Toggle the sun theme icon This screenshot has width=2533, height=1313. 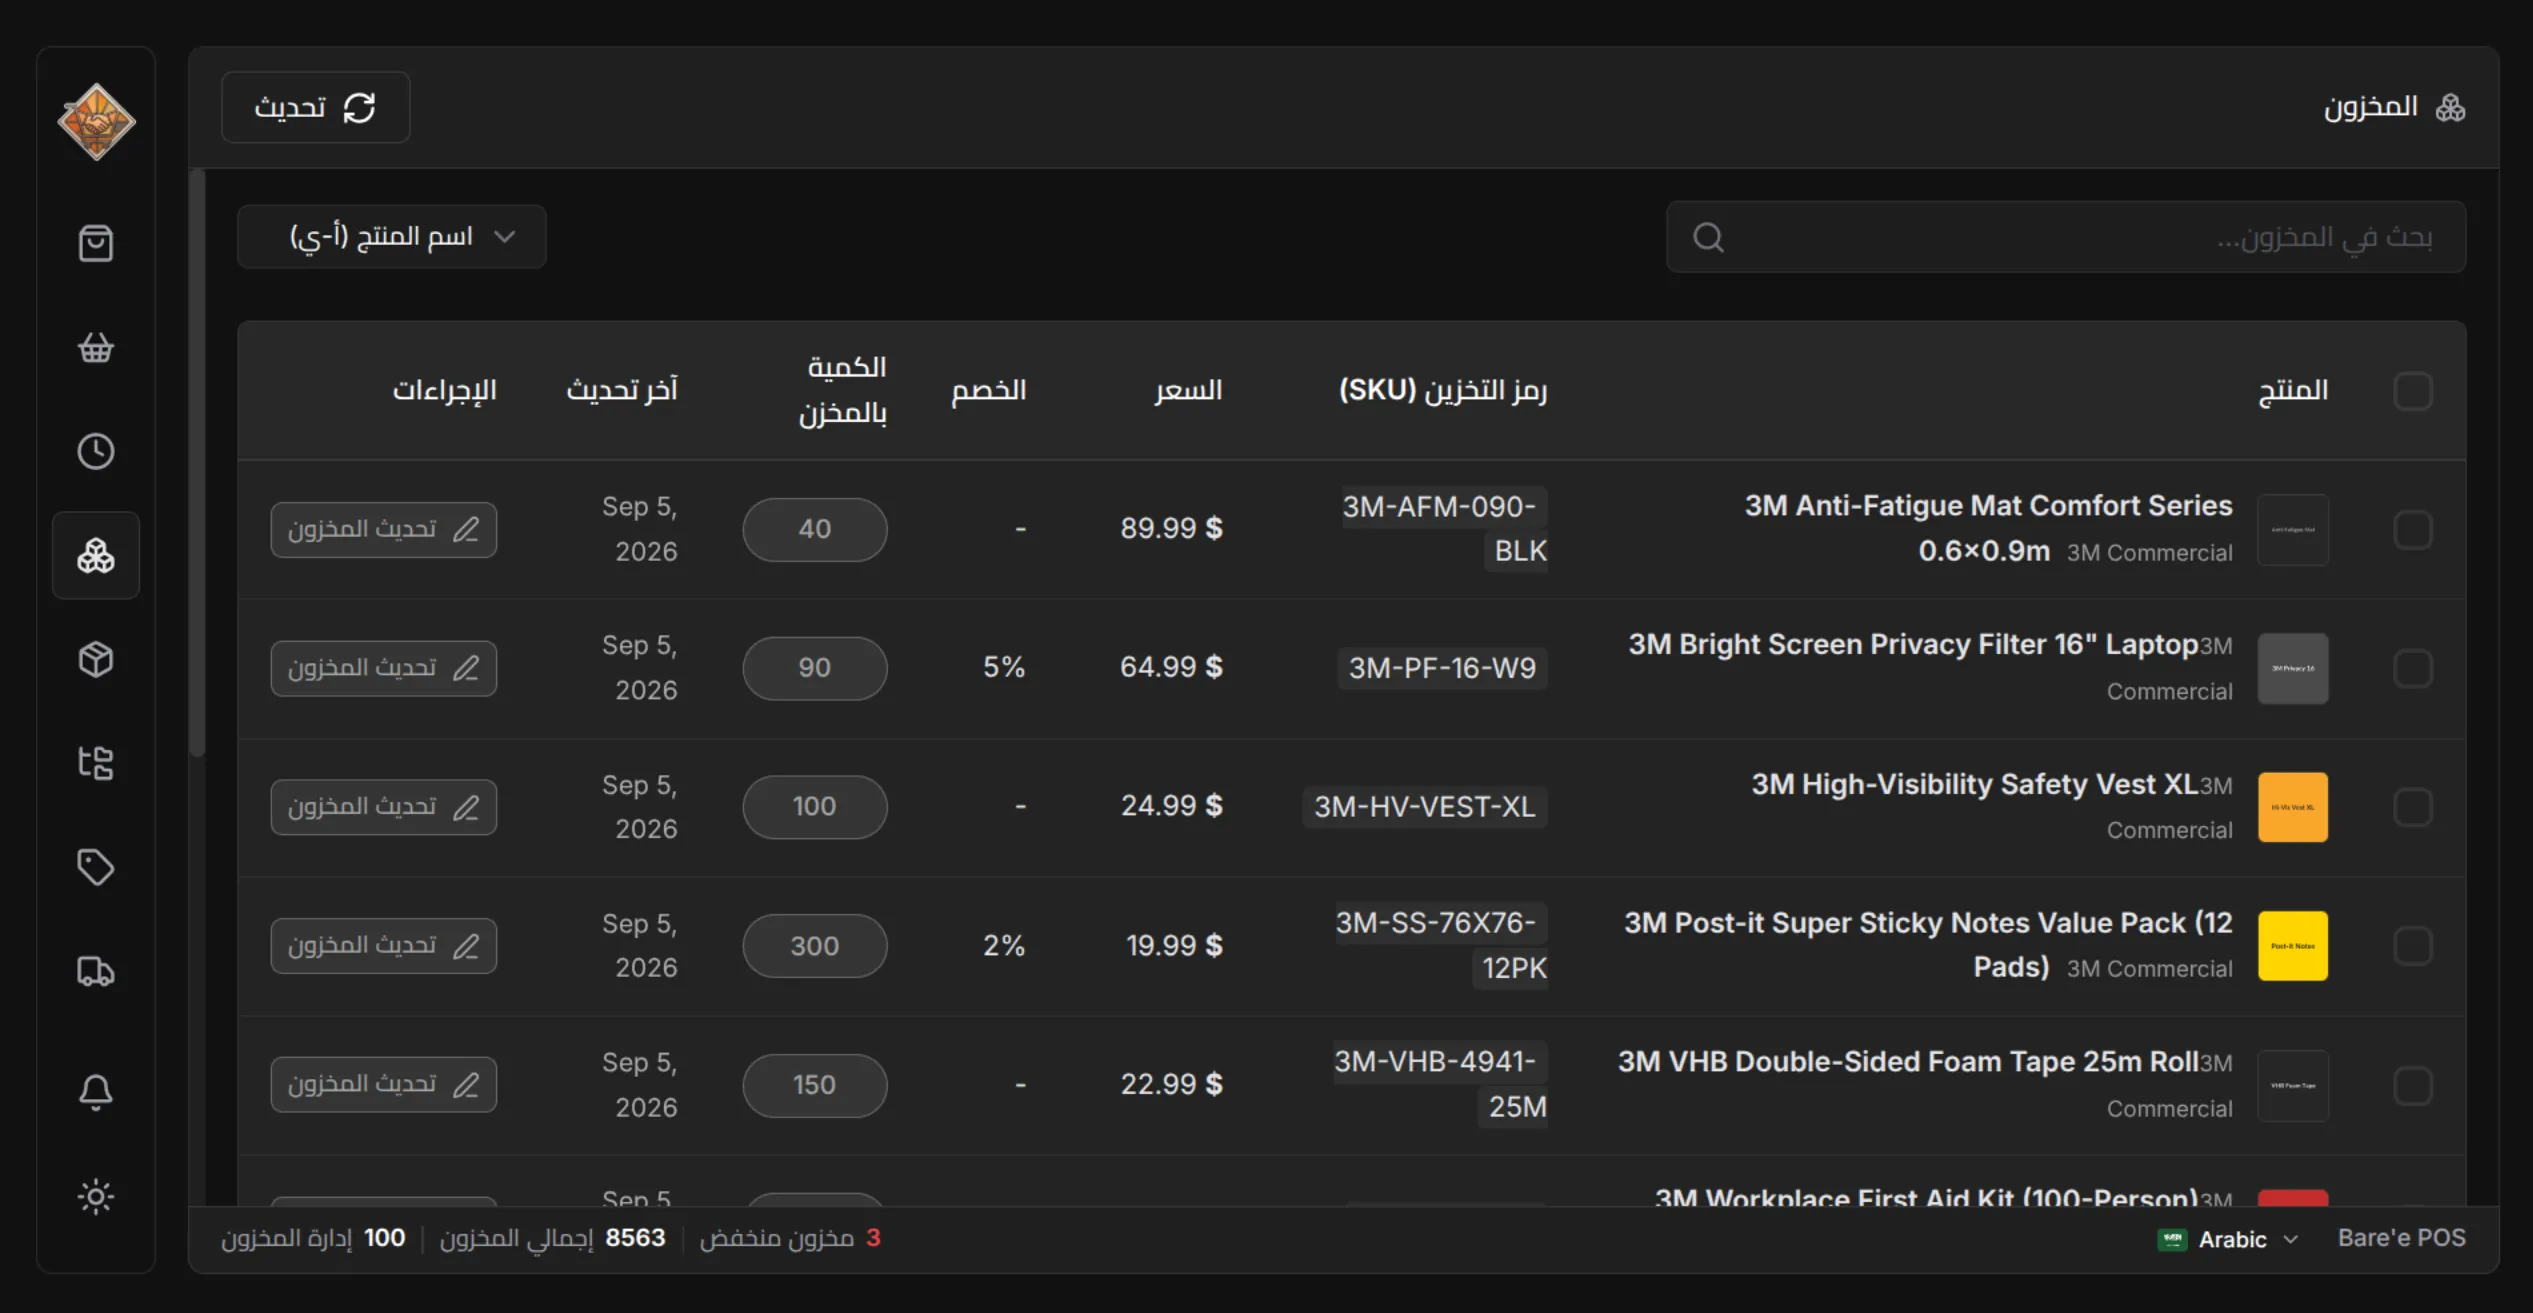(x=96, y=1196)
